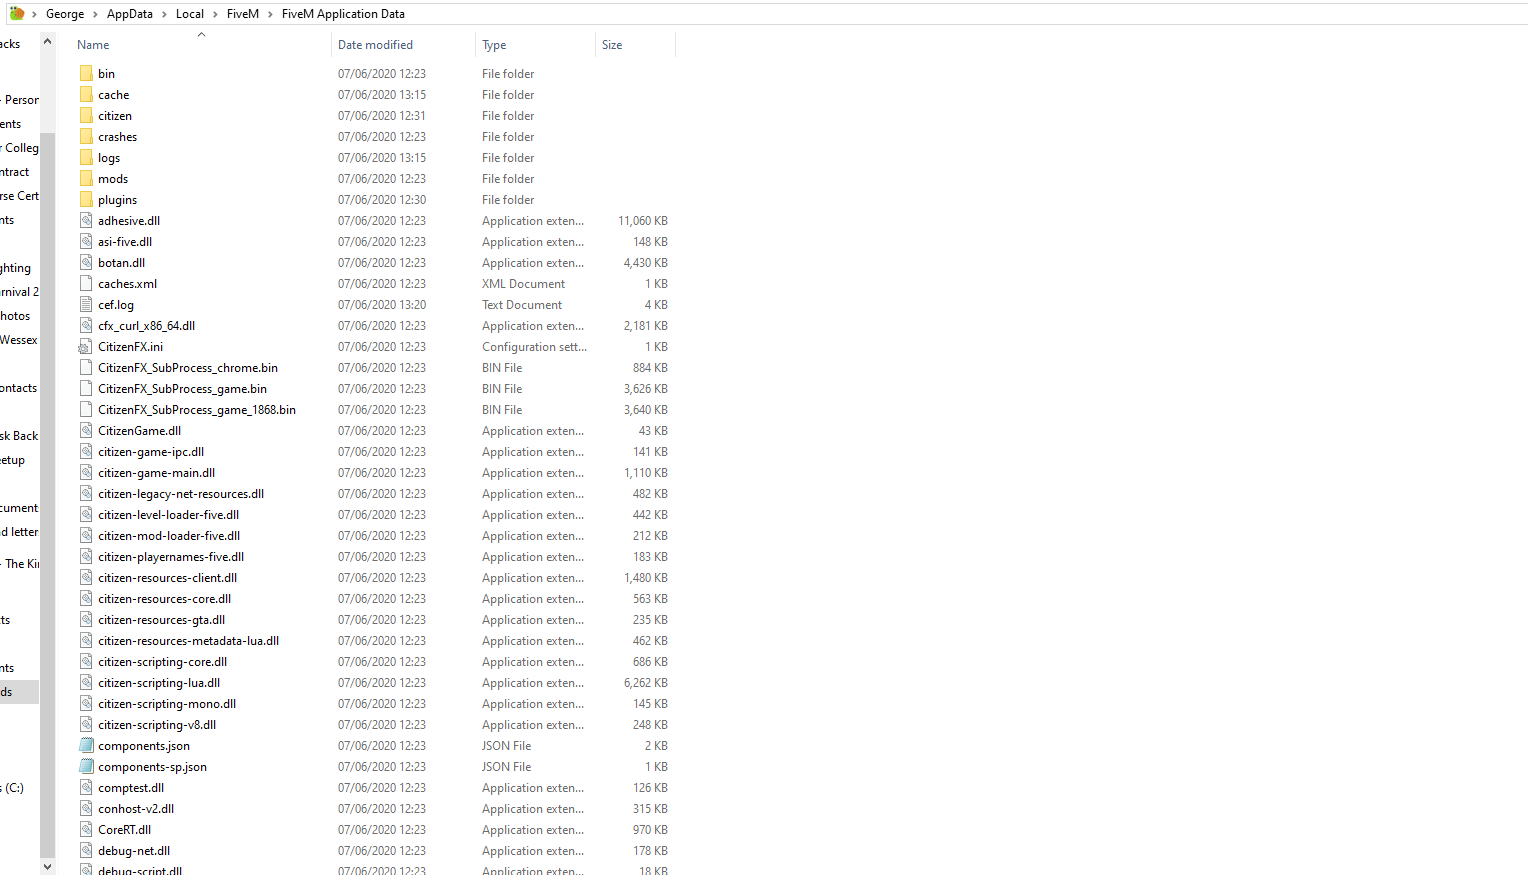Screen dimensions: 1528x885
Task: Click the citizen folder icon
Action: click(86, 115)
